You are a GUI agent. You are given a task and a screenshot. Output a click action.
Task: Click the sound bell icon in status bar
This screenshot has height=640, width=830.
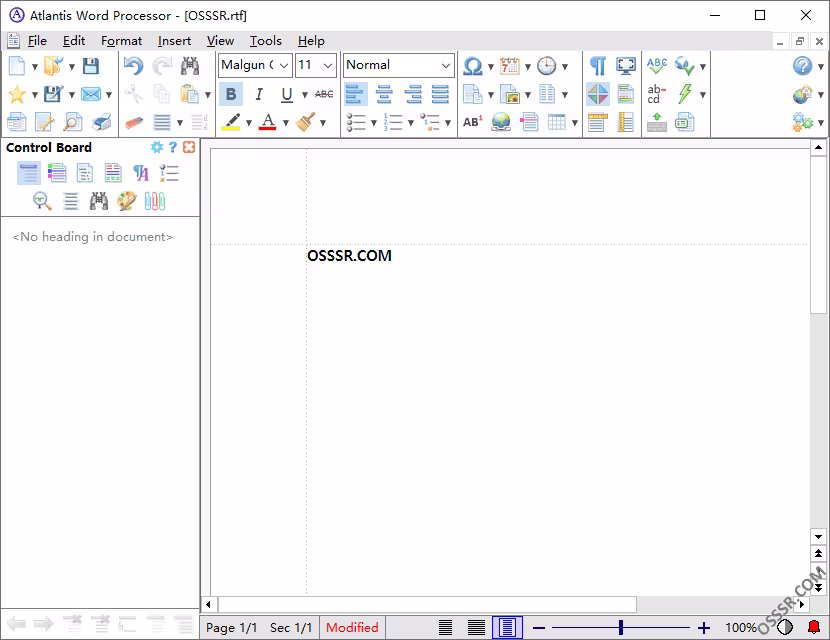[814, 627]
